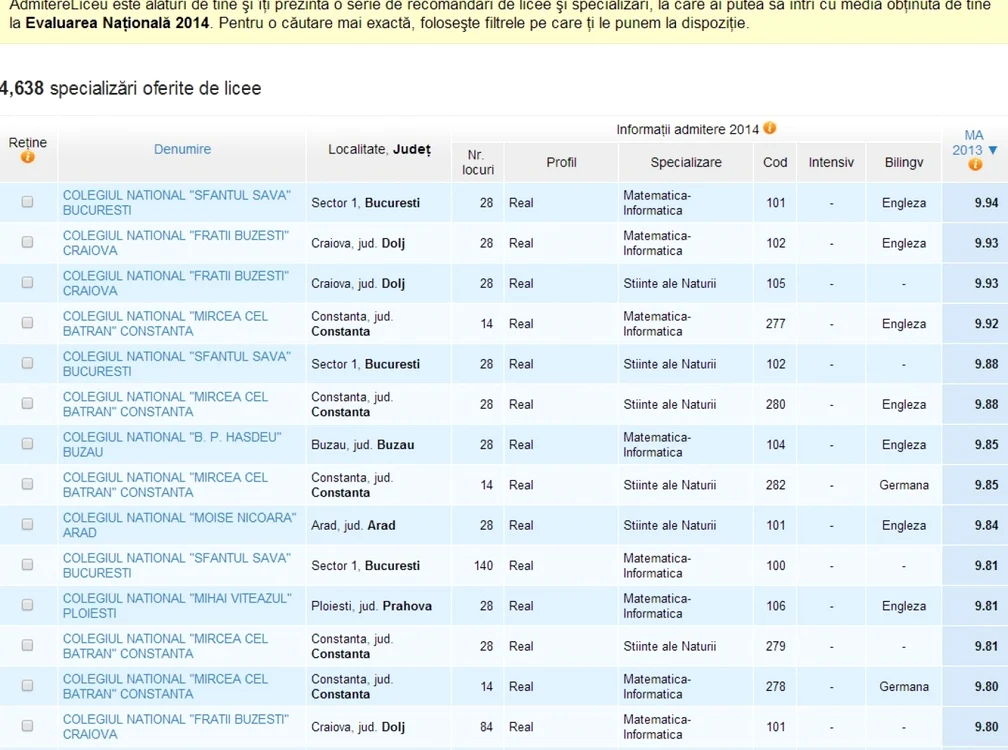Check the Sfantul Sava Stiinte ale Naturii row, code 102
Image resolution: width=1008 pixels, height=750 pixels.
pyautogui.click(x=27, y=363)
